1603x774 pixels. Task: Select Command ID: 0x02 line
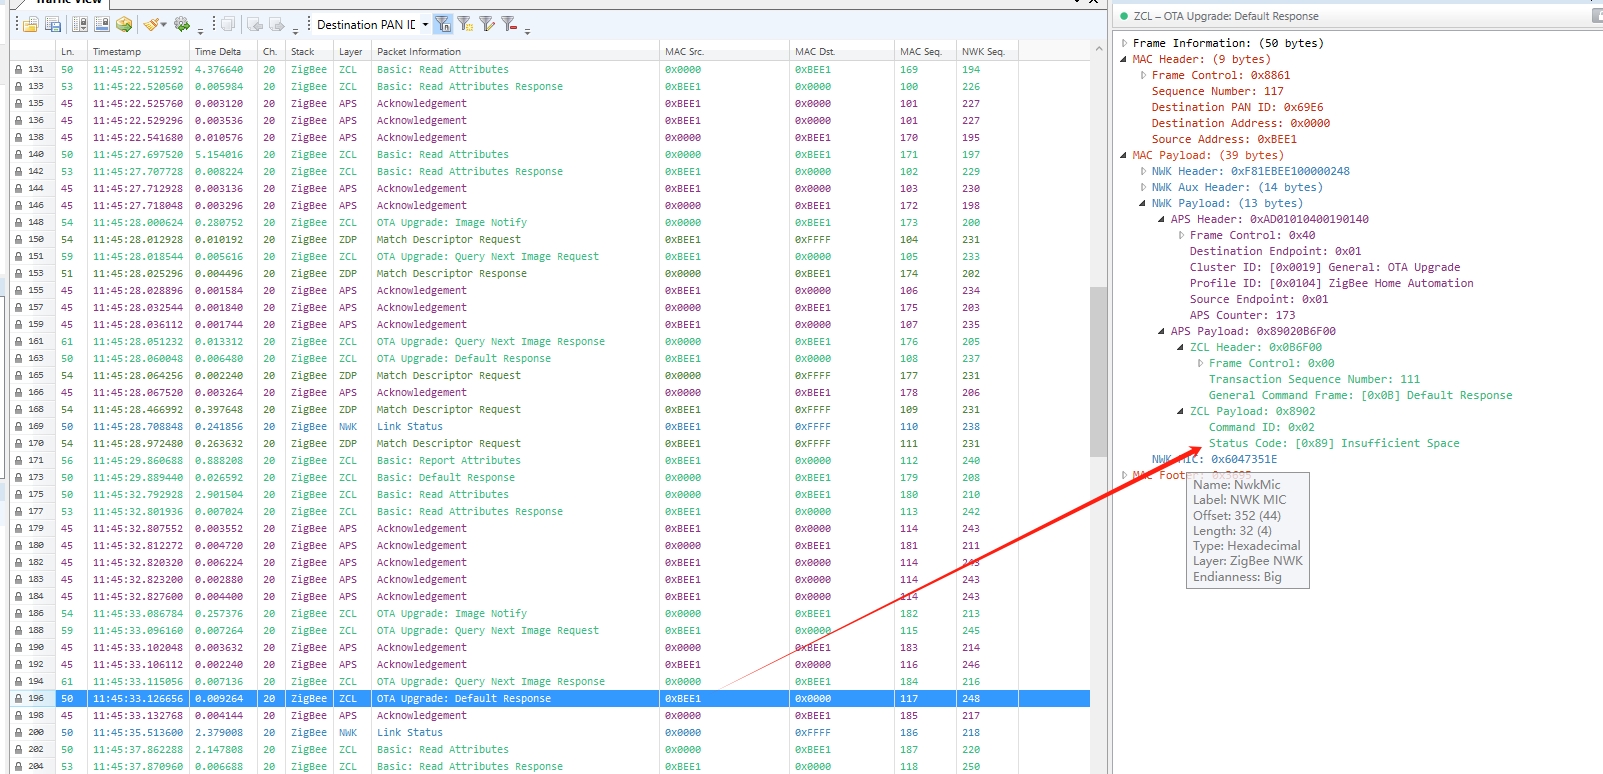click(1261, 427)
